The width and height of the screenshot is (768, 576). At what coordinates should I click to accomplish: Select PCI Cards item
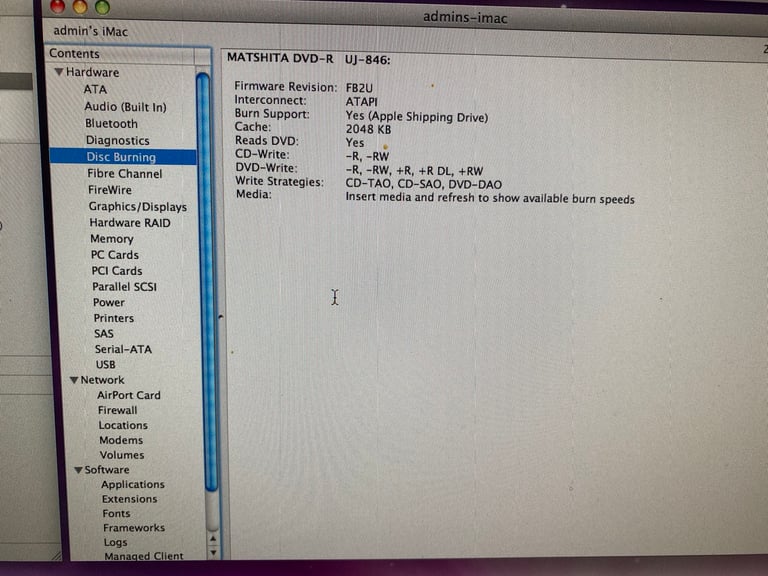click(117, 271)
